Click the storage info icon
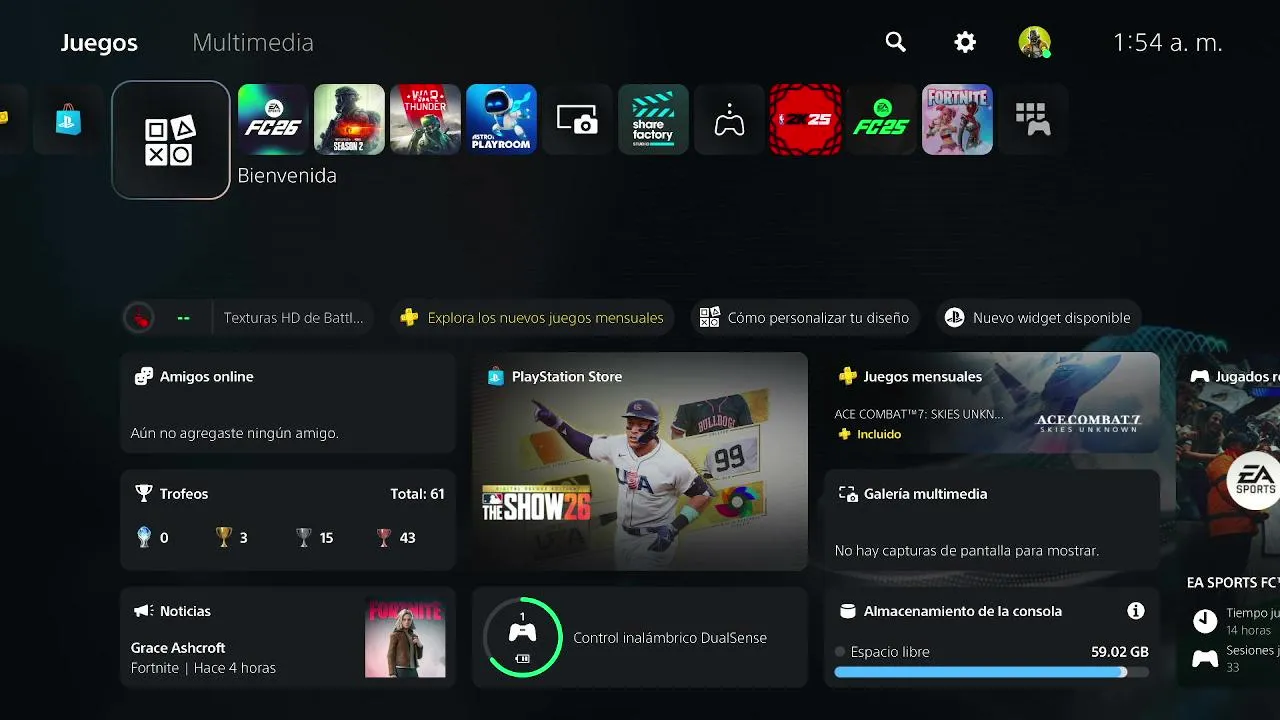 (1135, 610)
